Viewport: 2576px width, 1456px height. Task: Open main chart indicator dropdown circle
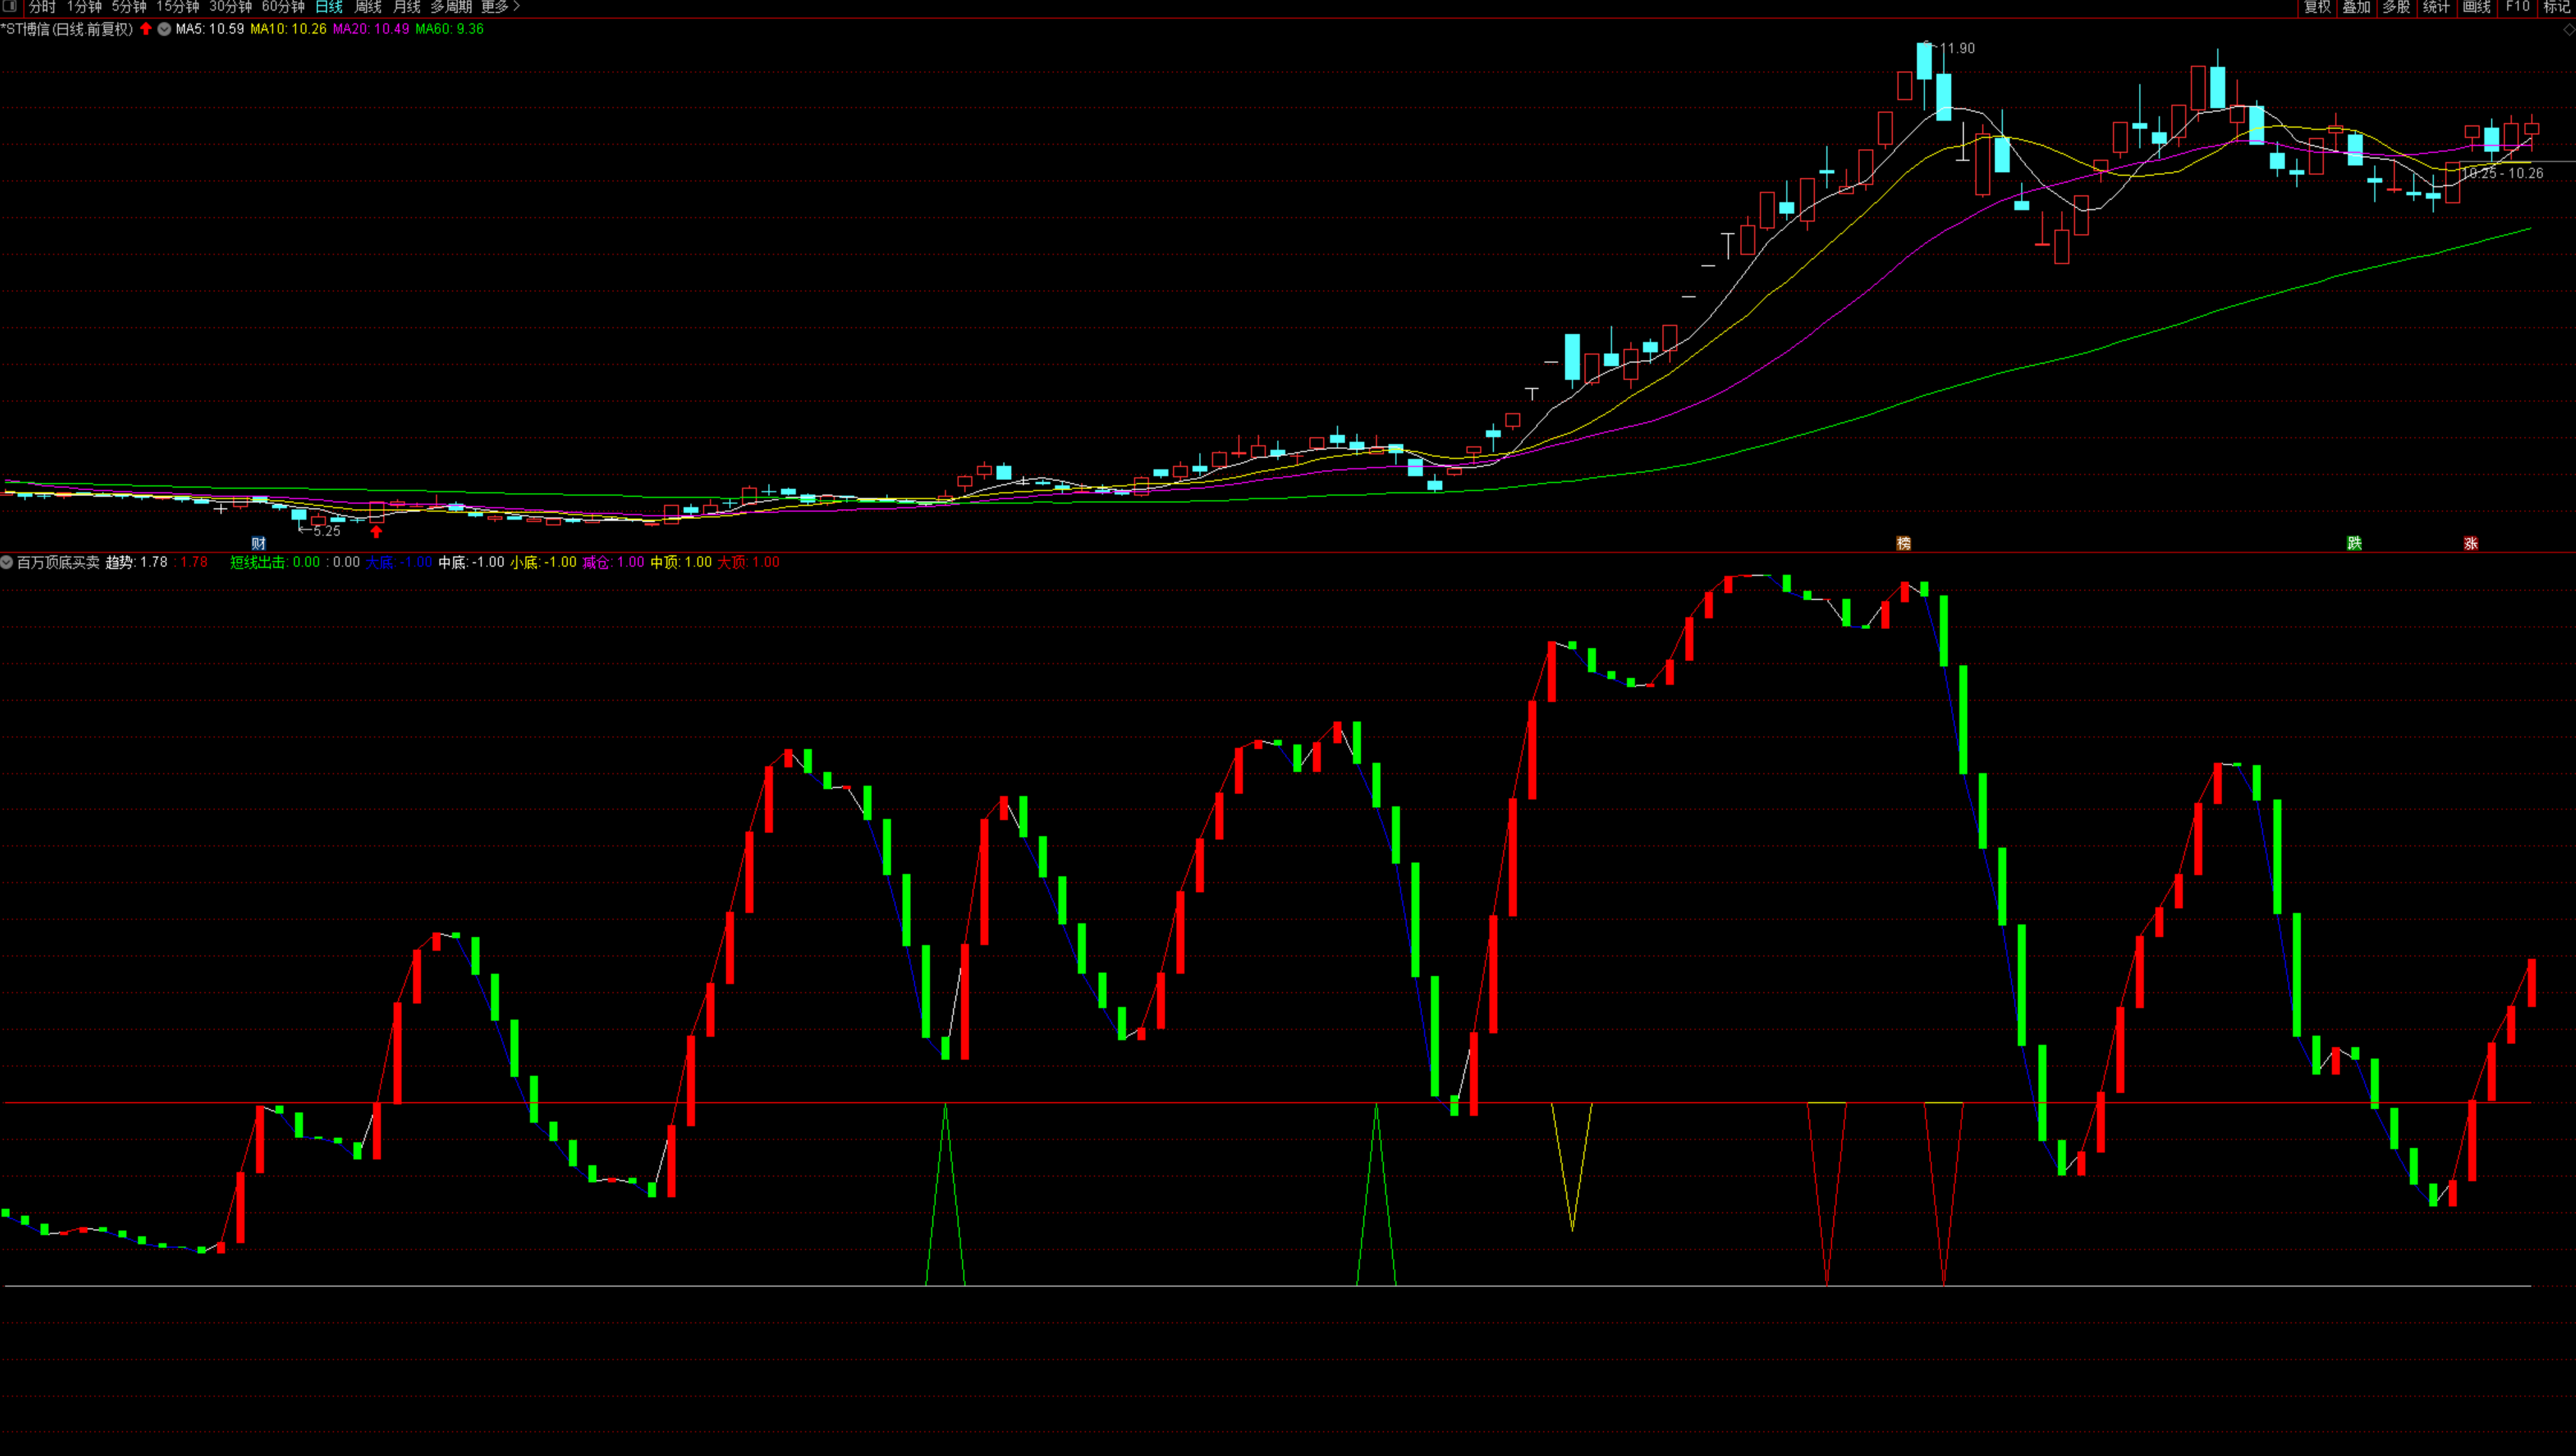point(164,29)
